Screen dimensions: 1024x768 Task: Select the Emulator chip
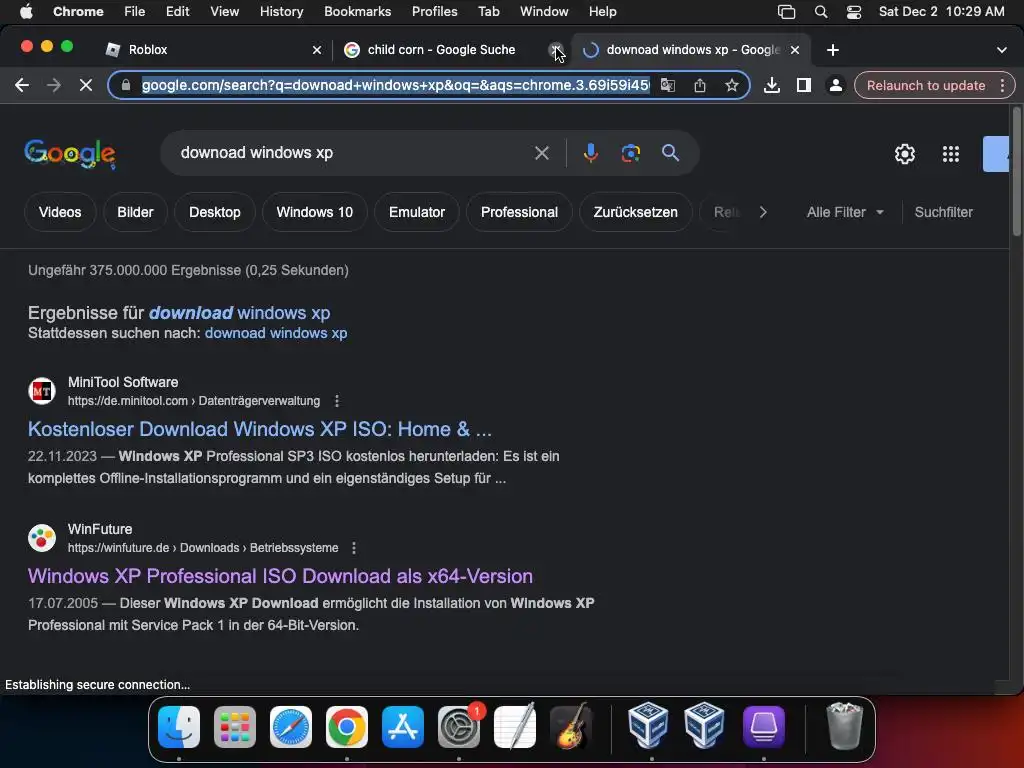point(417,212)
